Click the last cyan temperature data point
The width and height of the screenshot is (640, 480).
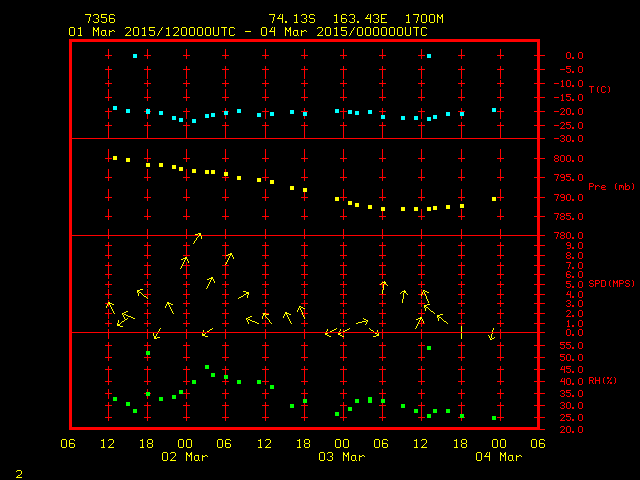click(x=494, y=110)
